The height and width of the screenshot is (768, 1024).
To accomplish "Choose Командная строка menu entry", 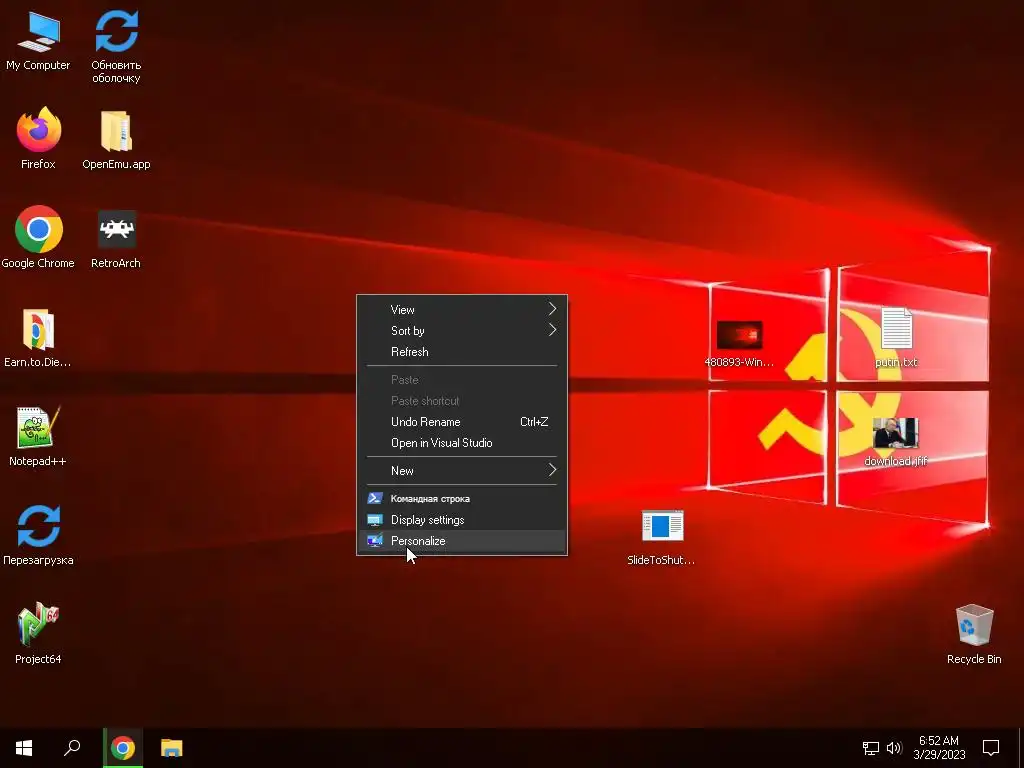I will pos(462,498).
